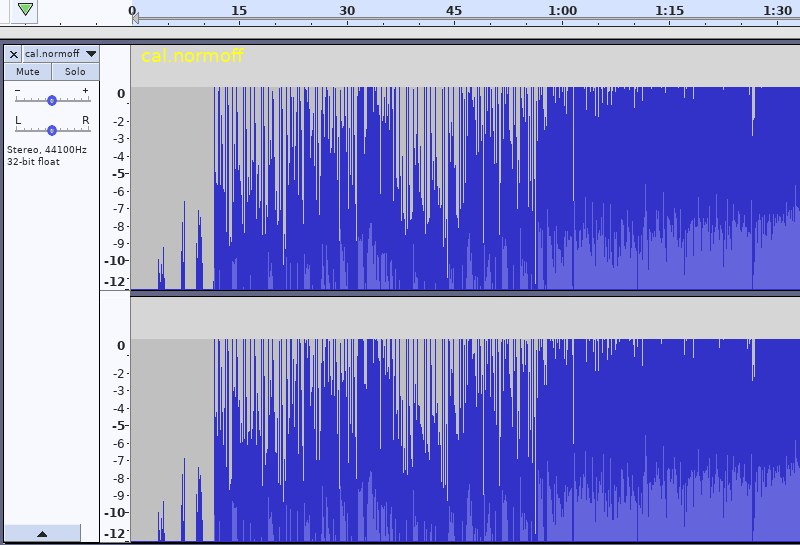Click the pan slider R label
The height and width of the screenshot is (545, 800).
pyautogui.click(x=86, y=120)
